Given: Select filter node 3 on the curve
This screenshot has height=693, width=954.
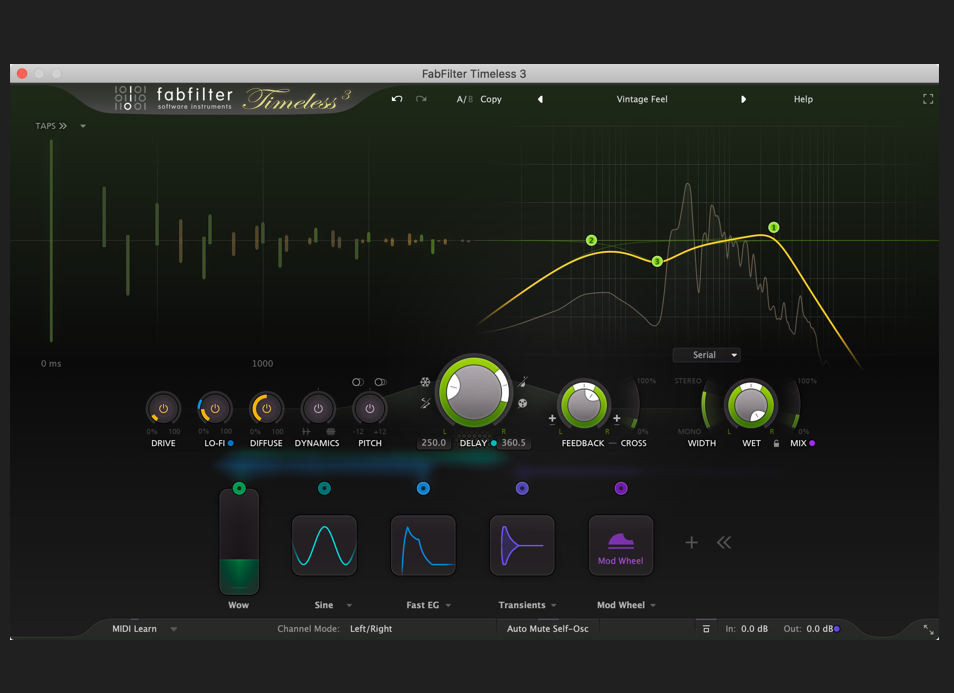Looking at the screenshot, I should [657, 262].
